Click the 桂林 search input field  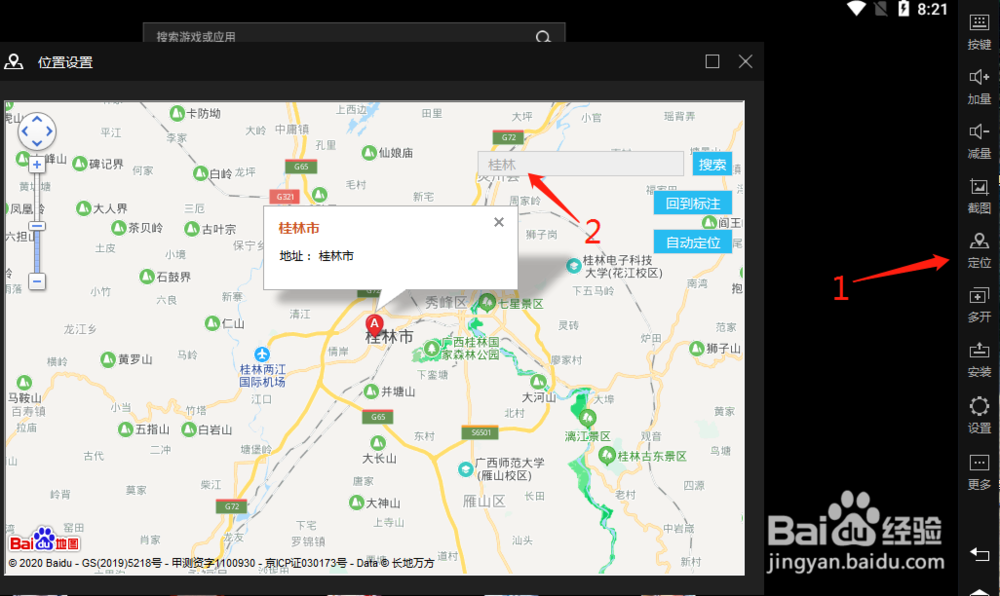pyautogui.click(x=580, y=163)
